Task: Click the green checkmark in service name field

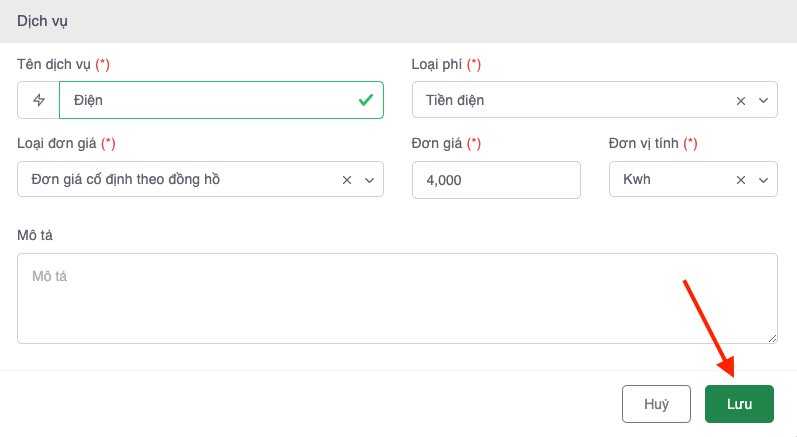Action: point(366,100)
